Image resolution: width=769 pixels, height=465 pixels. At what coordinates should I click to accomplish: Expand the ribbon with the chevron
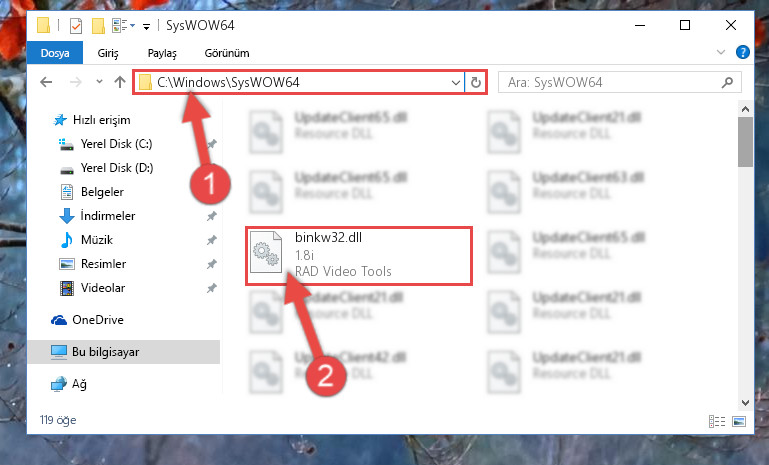[x=720, y=52]
